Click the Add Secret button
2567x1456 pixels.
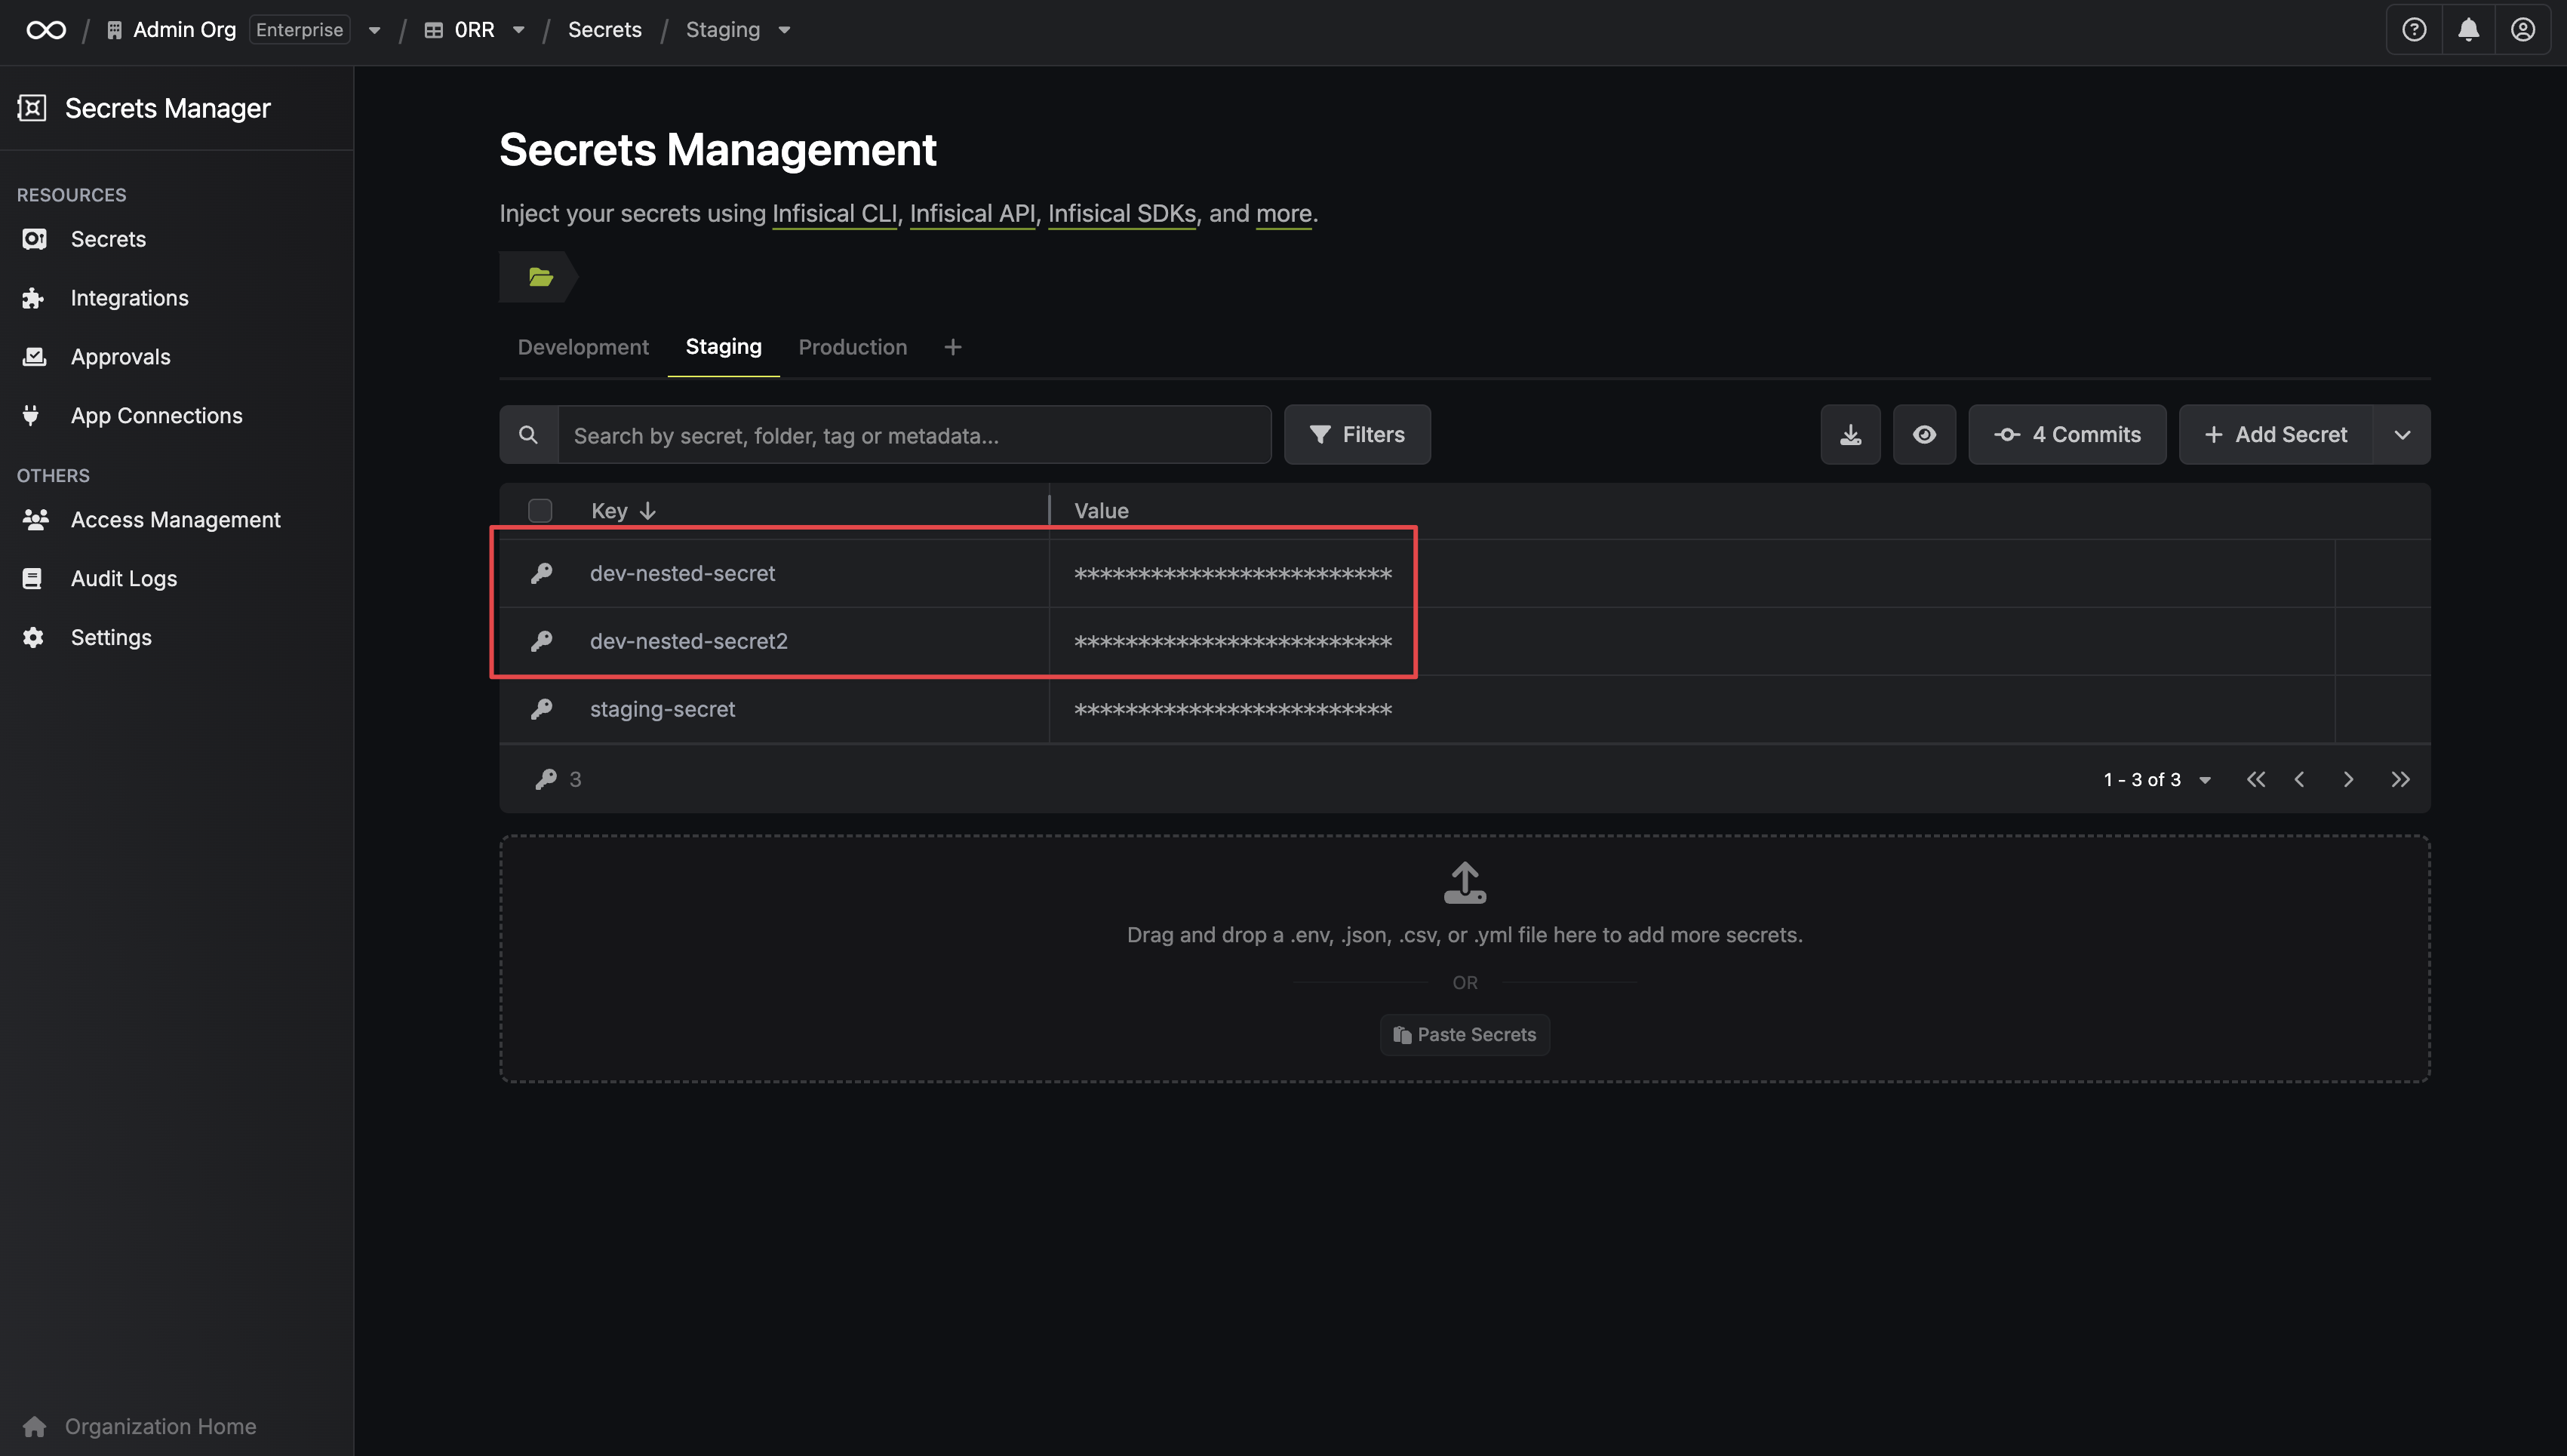[x=2276, y=434]
